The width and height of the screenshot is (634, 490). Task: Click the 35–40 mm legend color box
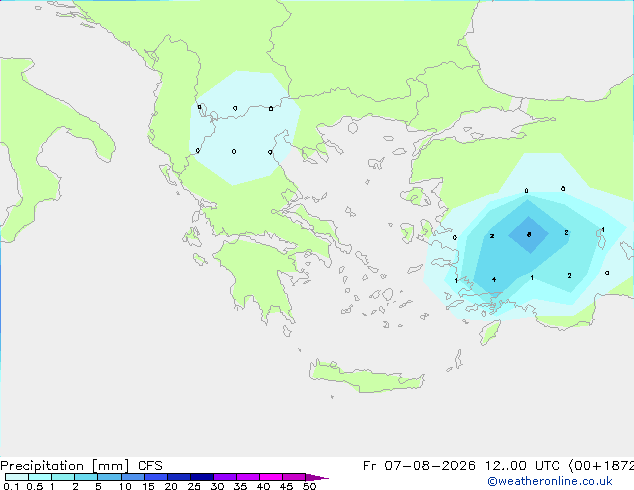click(x=248, y=477)
